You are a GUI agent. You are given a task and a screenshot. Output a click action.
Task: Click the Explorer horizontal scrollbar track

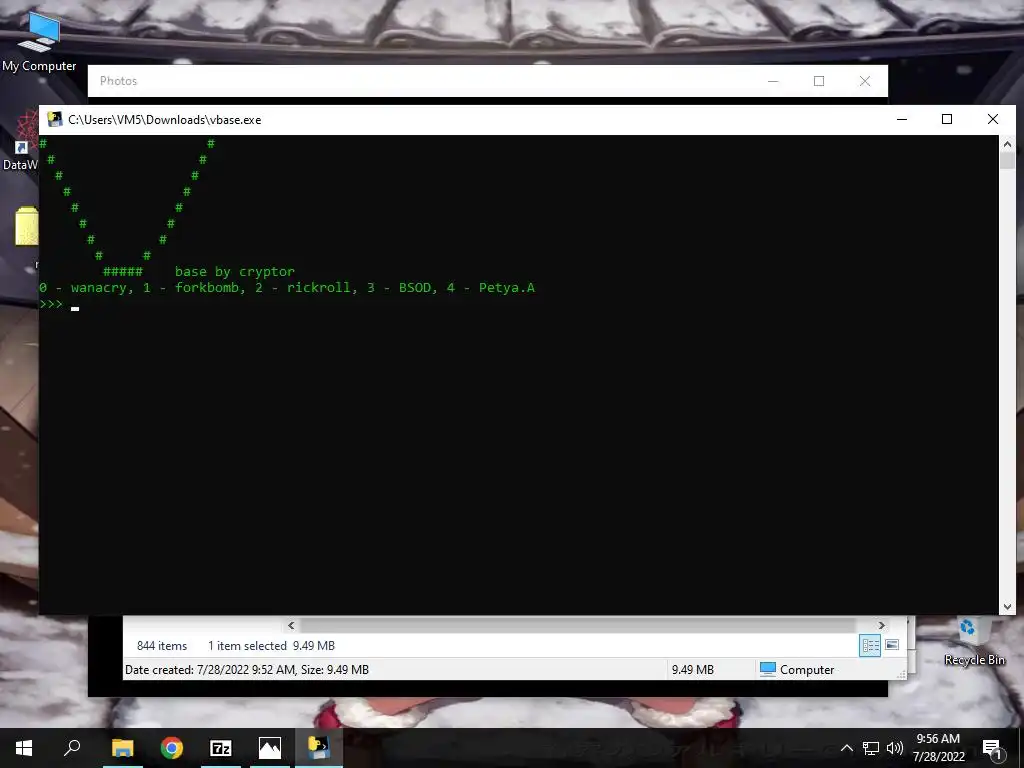point(578,626)
